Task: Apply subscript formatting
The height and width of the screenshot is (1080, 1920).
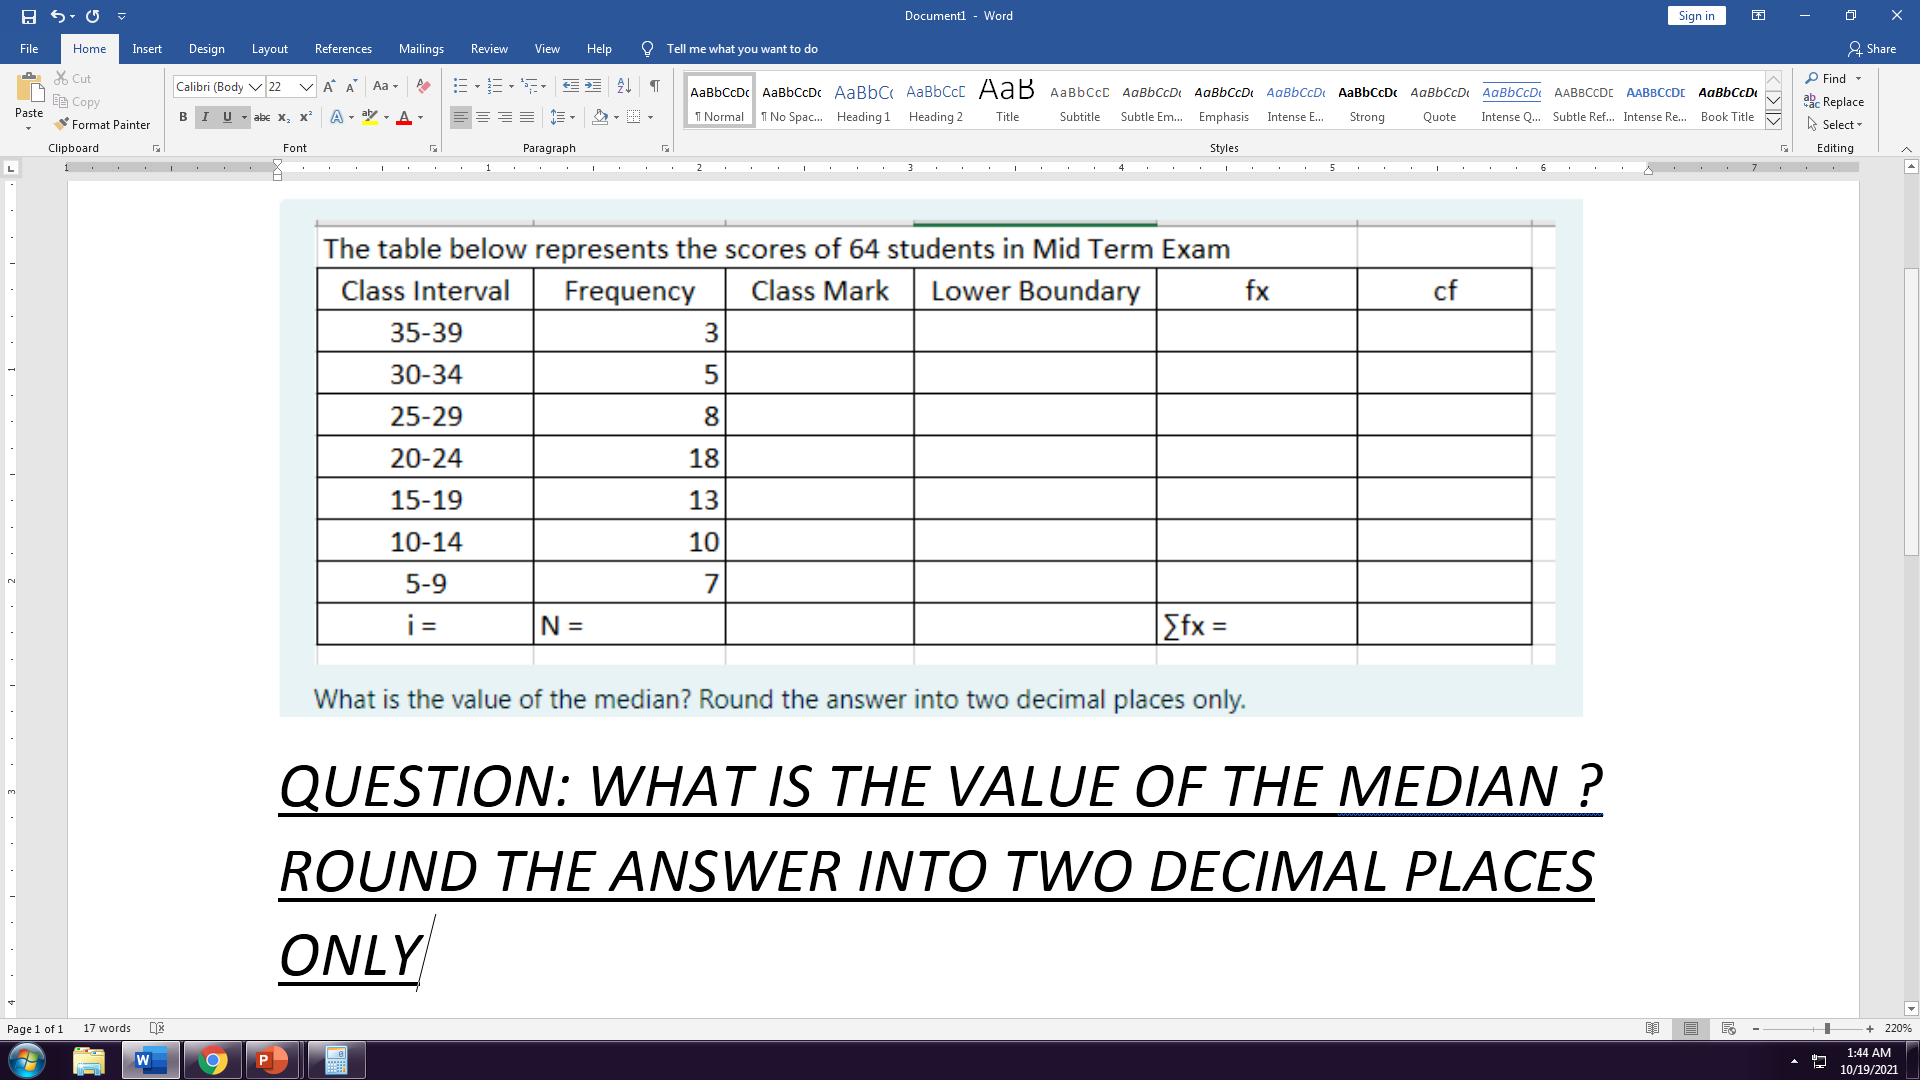Action: (x=284, y=117)
